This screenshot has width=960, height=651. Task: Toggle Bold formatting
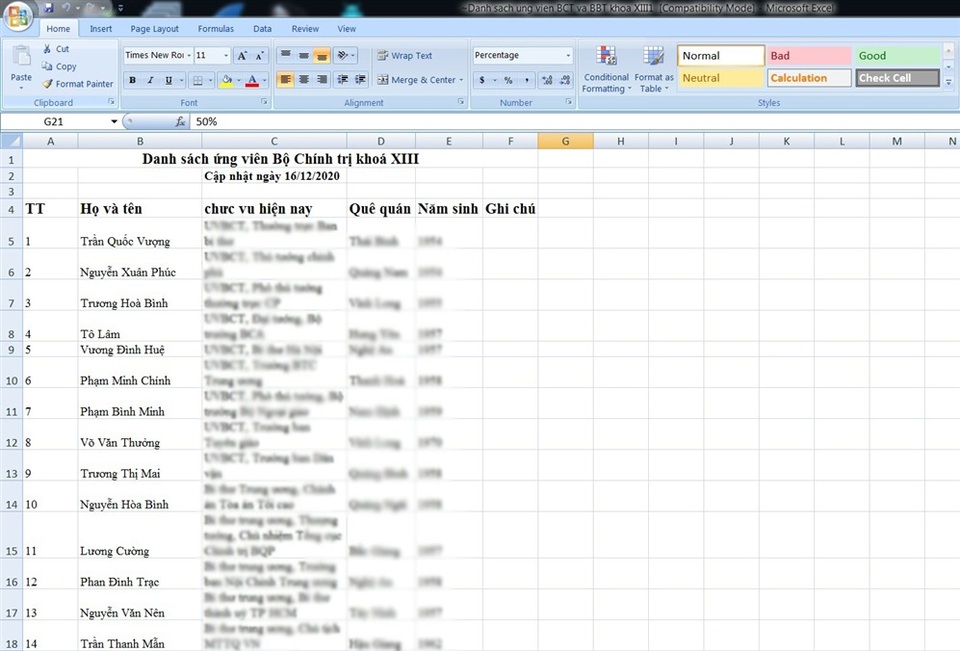132,80
